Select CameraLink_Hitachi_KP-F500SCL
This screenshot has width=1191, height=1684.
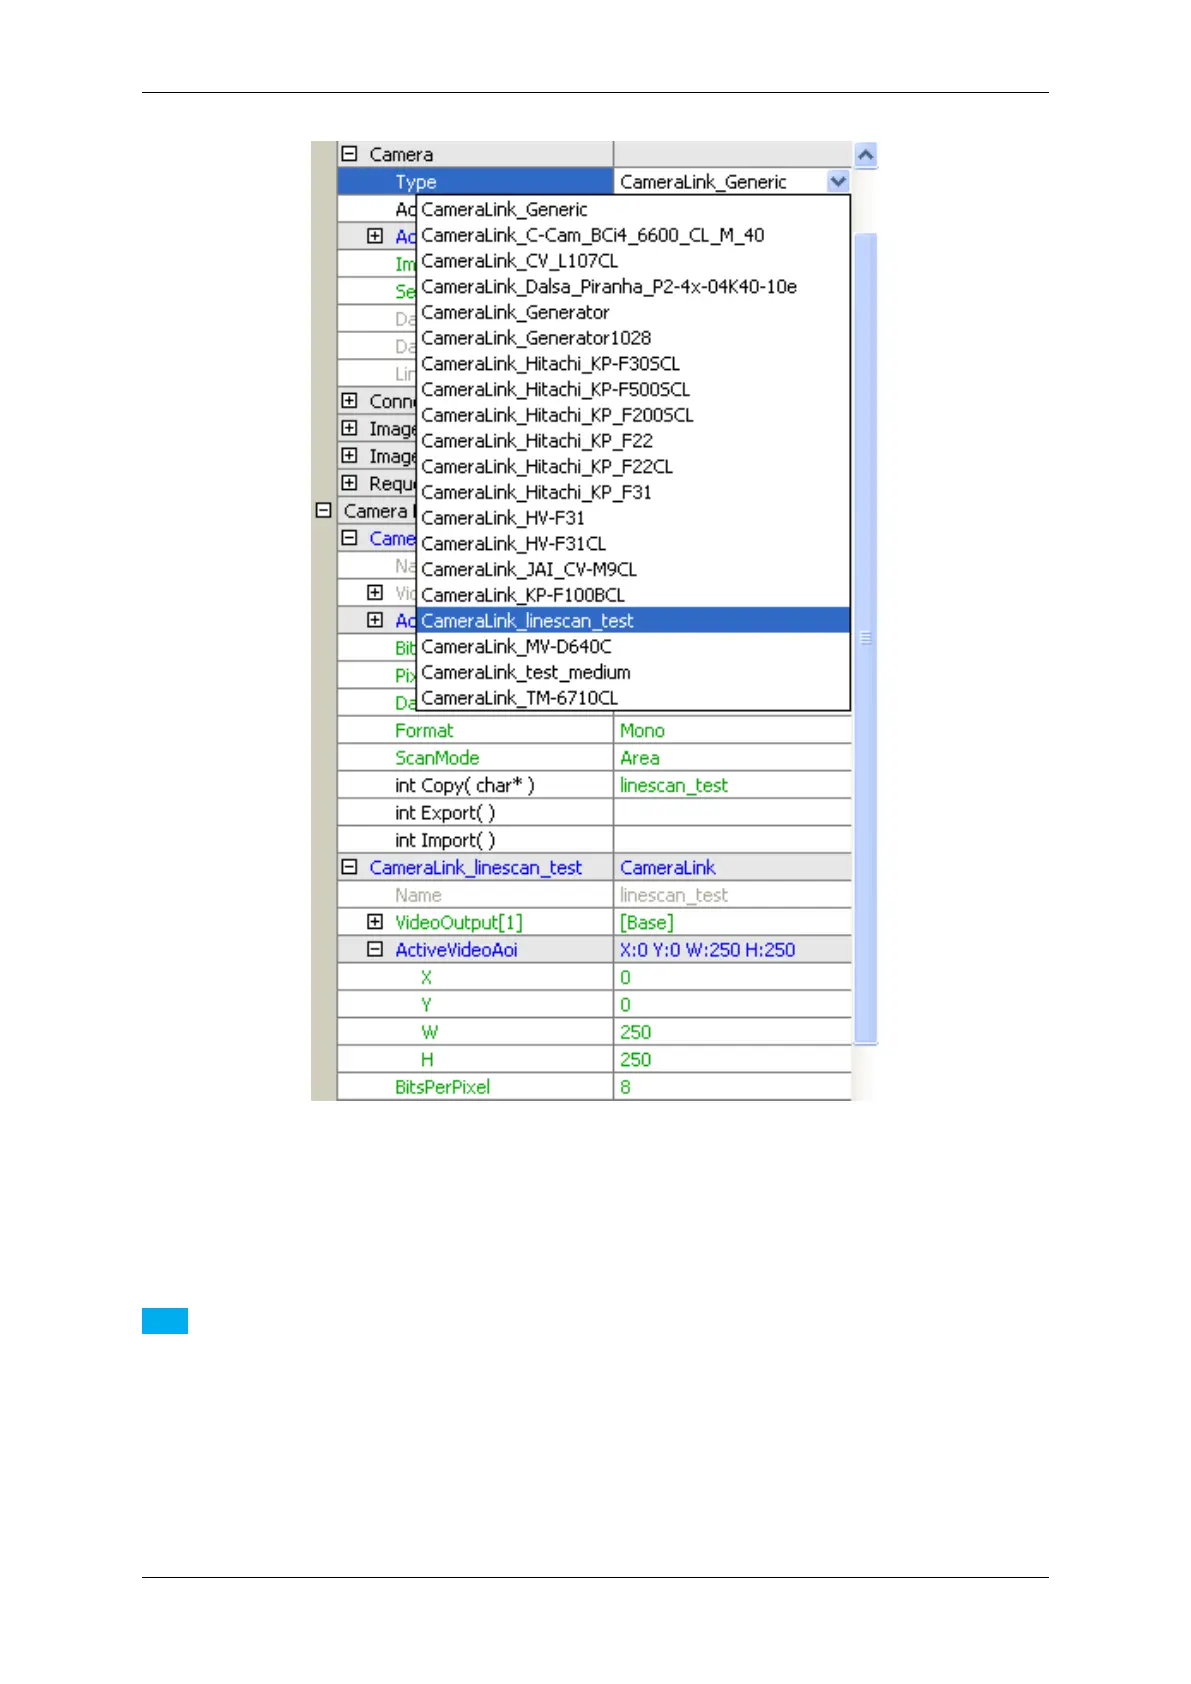pyautogui.click(x=633, y=390)
